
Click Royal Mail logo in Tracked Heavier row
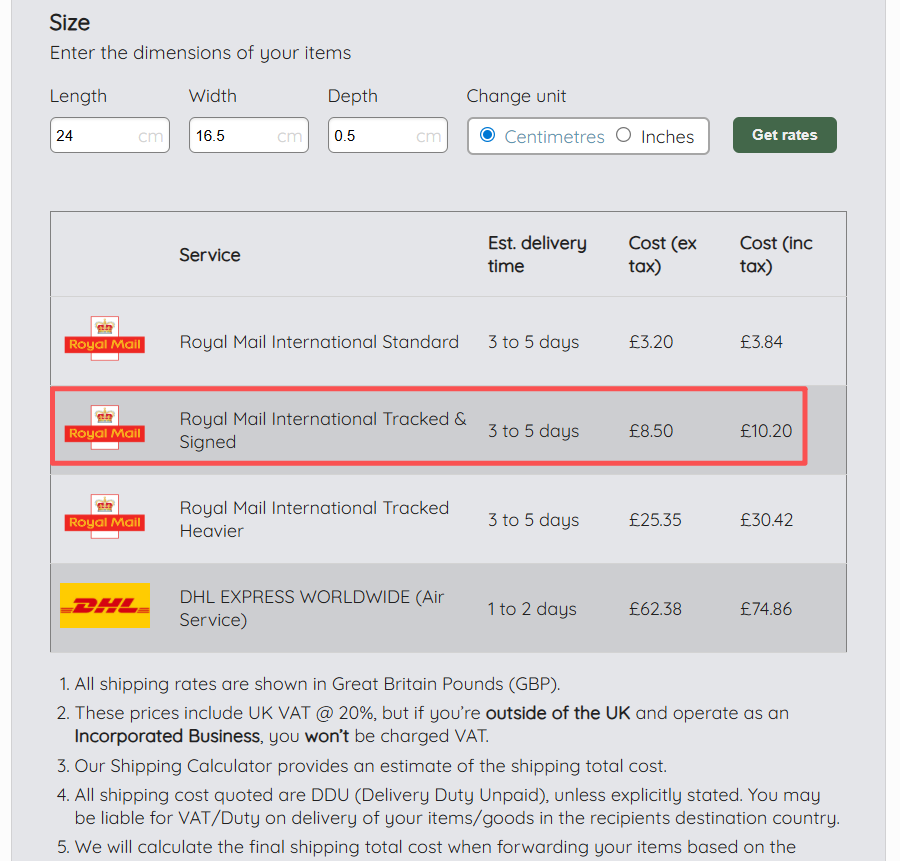coord(104,519)
